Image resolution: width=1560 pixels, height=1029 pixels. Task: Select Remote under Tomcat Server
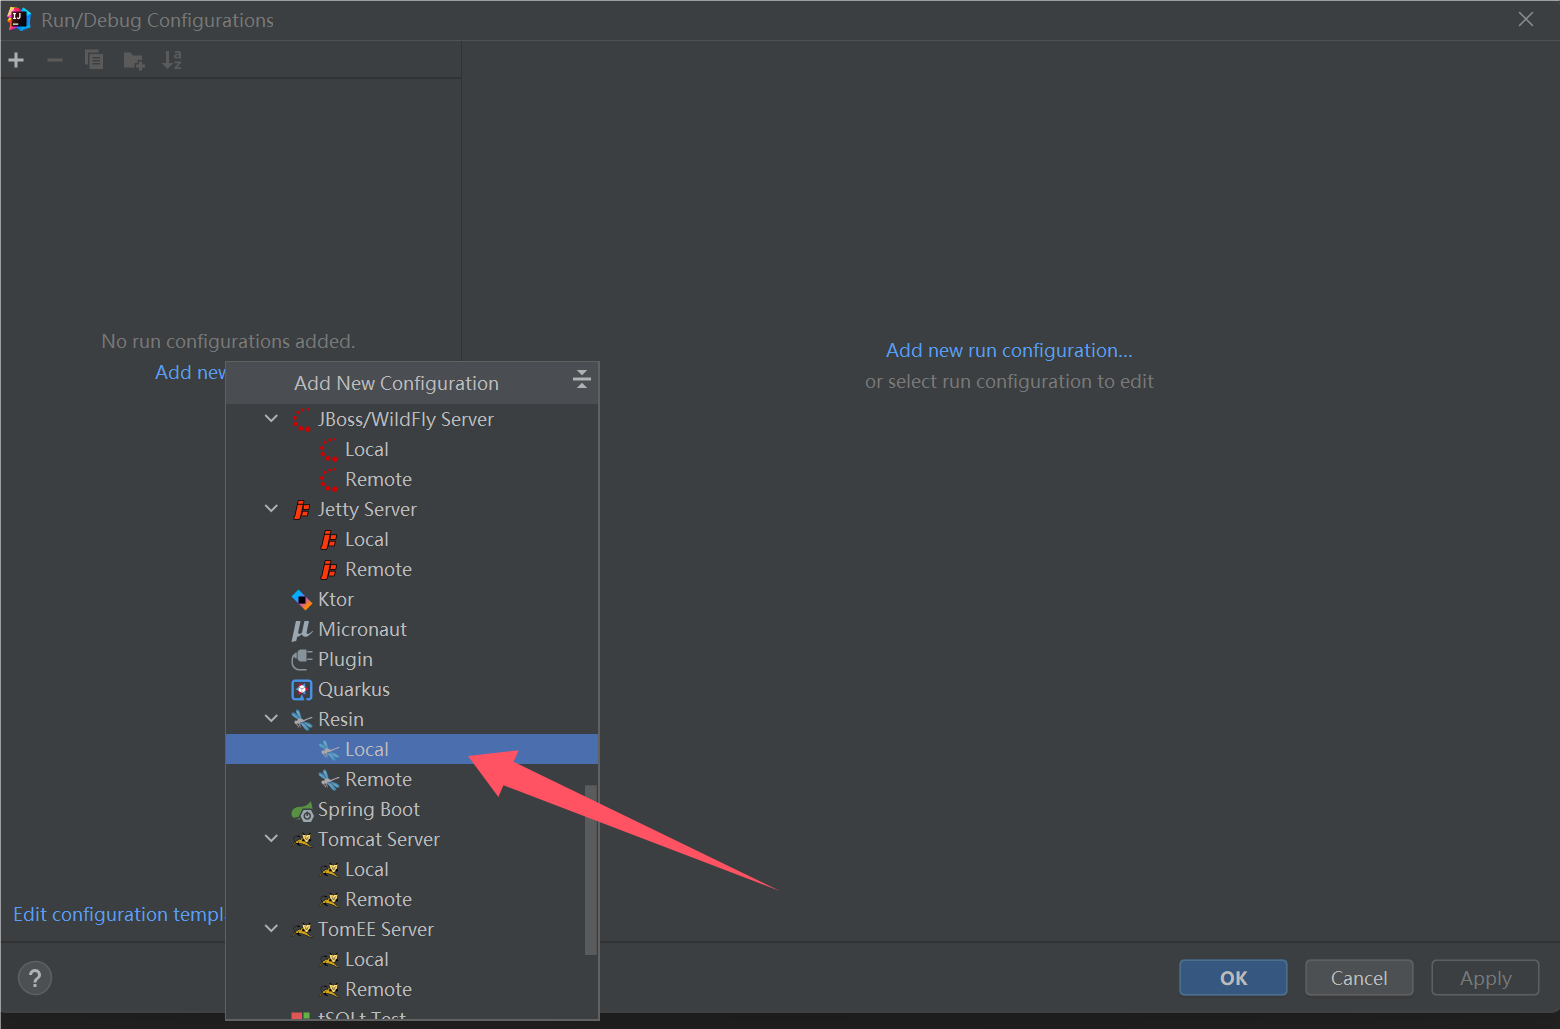point(377,899)
